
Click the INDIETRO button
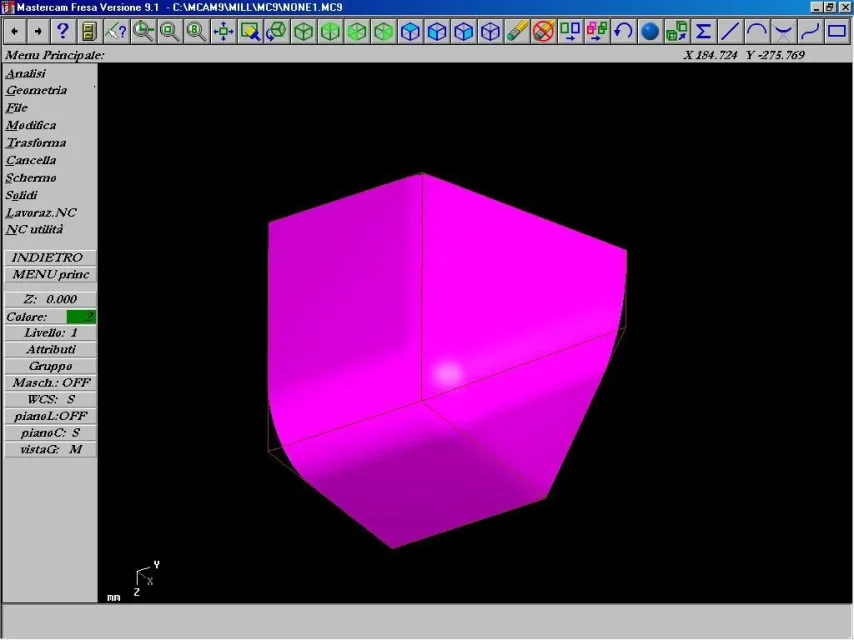coord(50,257)
